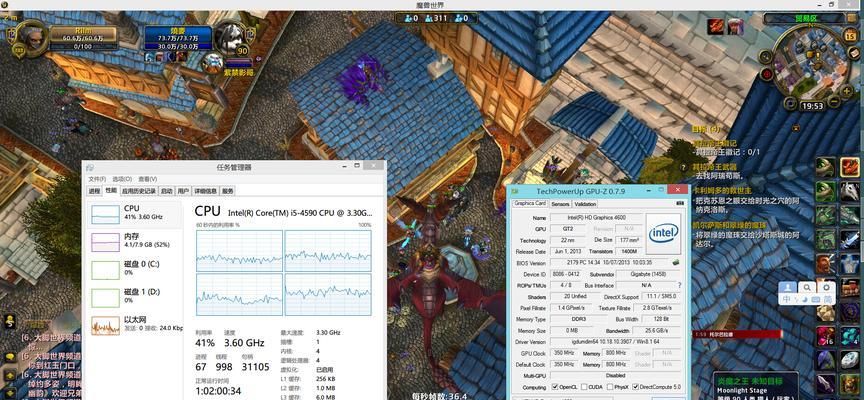Click the Driver Version field in GPU-Z
The image size is (864, 400).
(614, 342)
